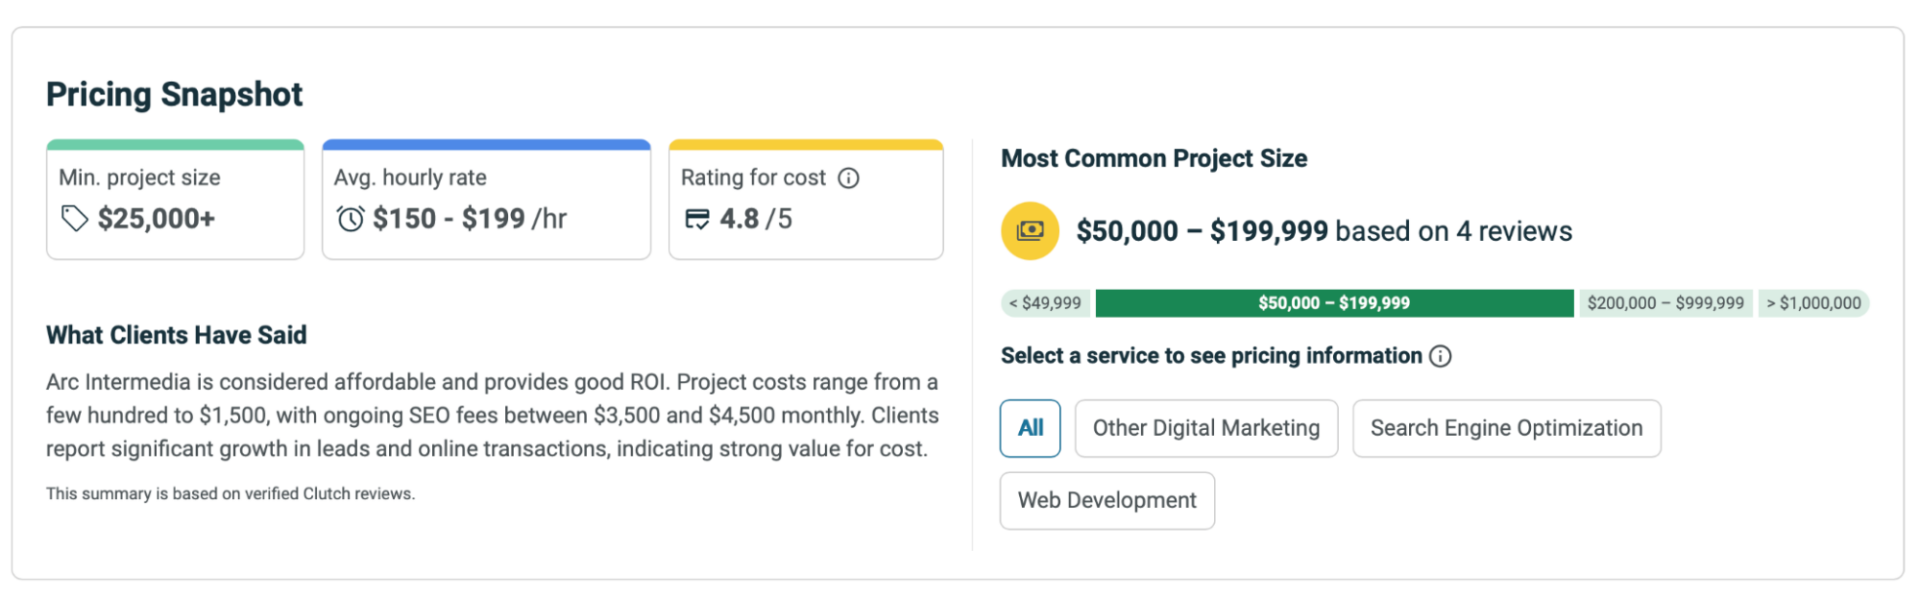Open the info icon beside Select a service
This screenshot has width=1920, height=596.
point(1440,356)
